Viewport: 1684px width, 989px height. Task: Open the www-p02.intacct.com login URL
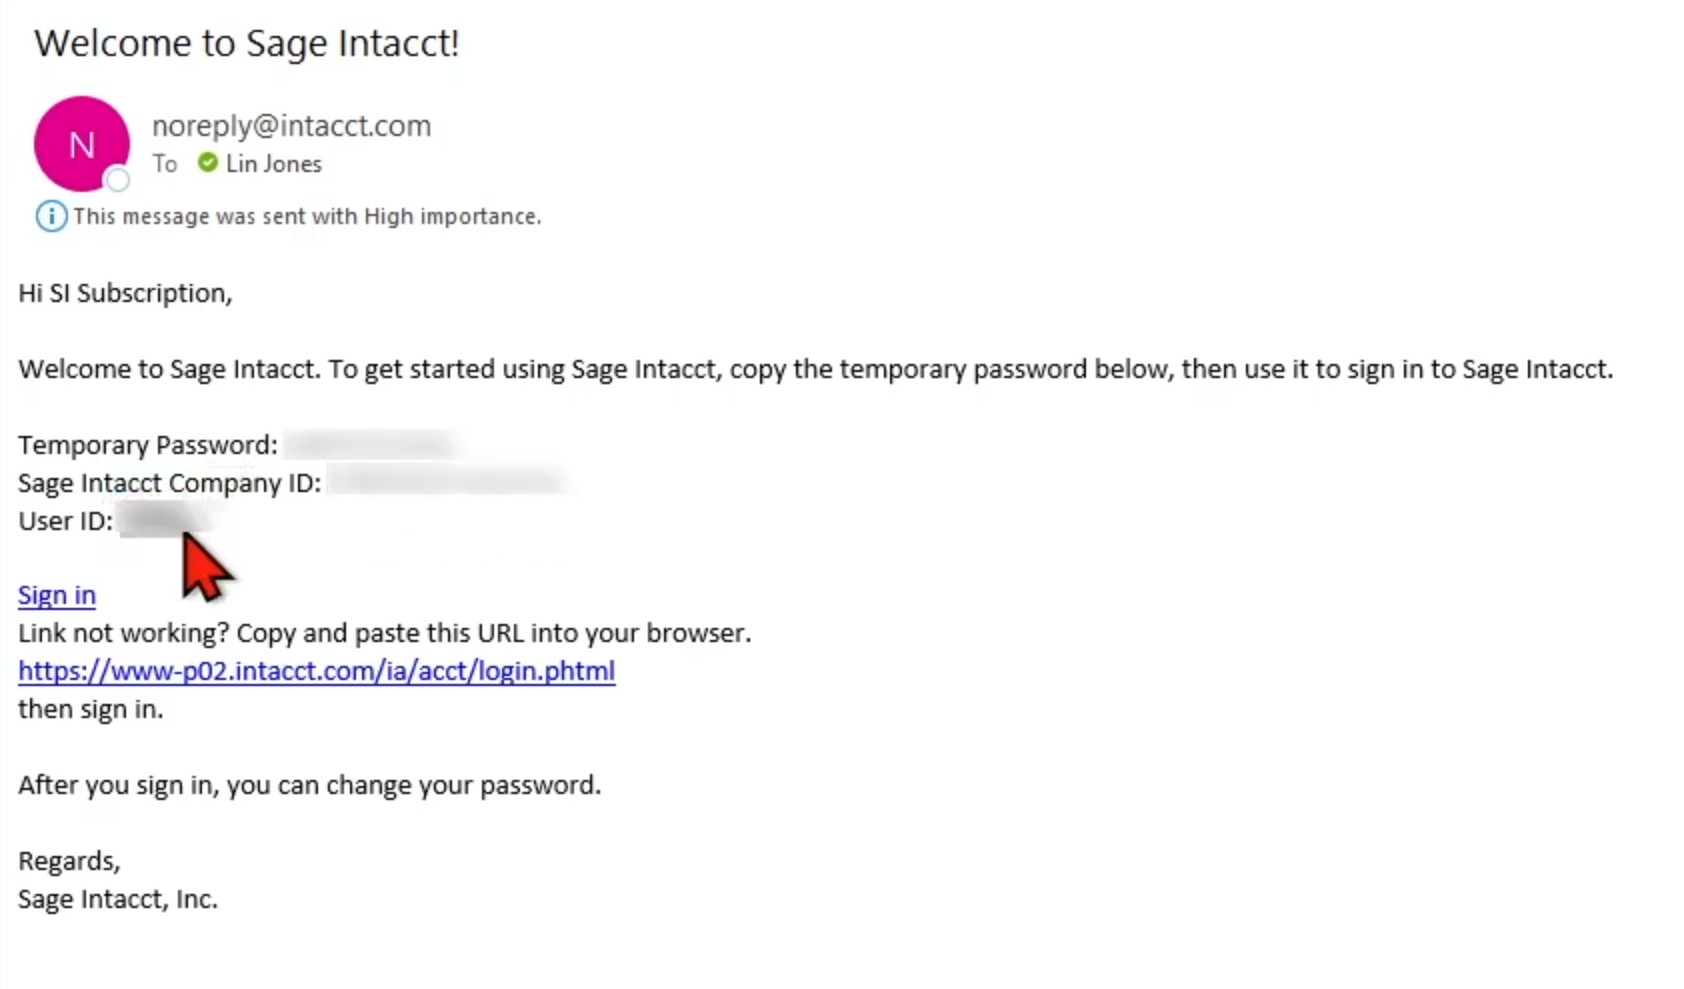[x=316, y=671]
